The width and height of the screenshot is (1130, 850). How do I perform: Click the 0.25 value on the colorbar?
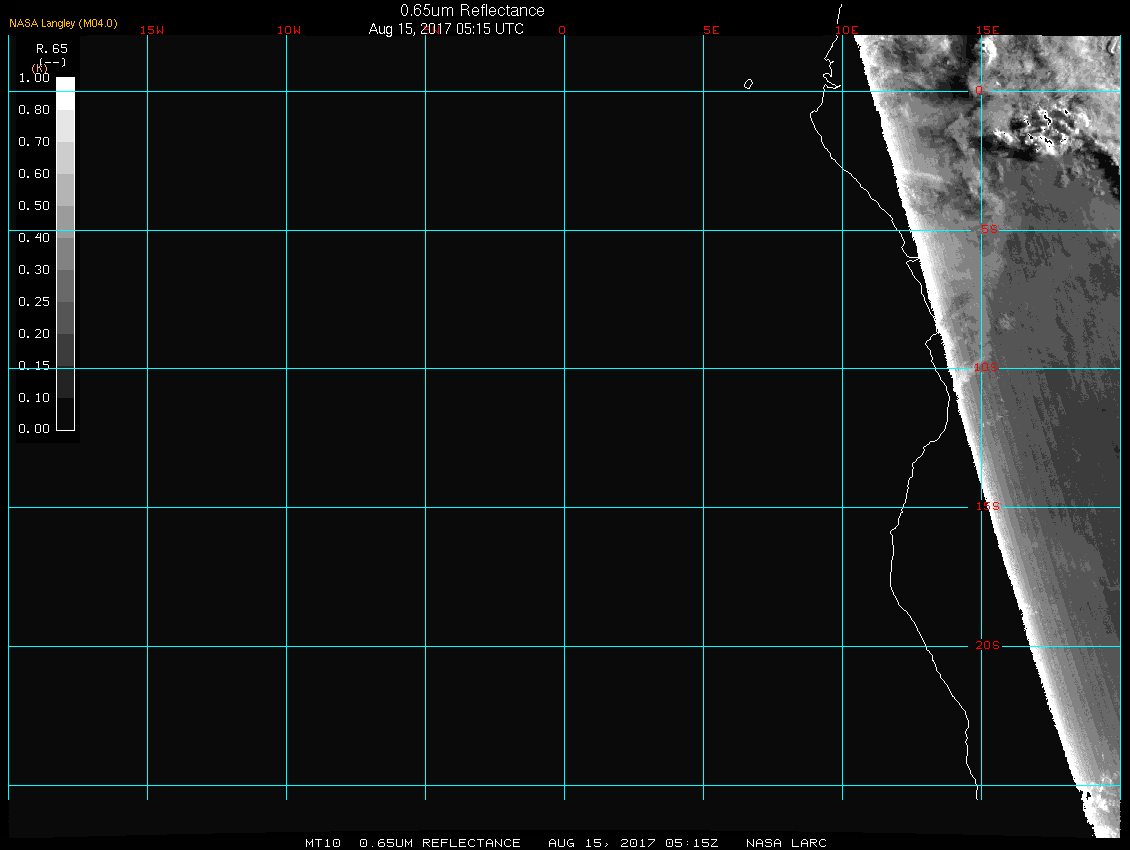[x=34, y=302]
